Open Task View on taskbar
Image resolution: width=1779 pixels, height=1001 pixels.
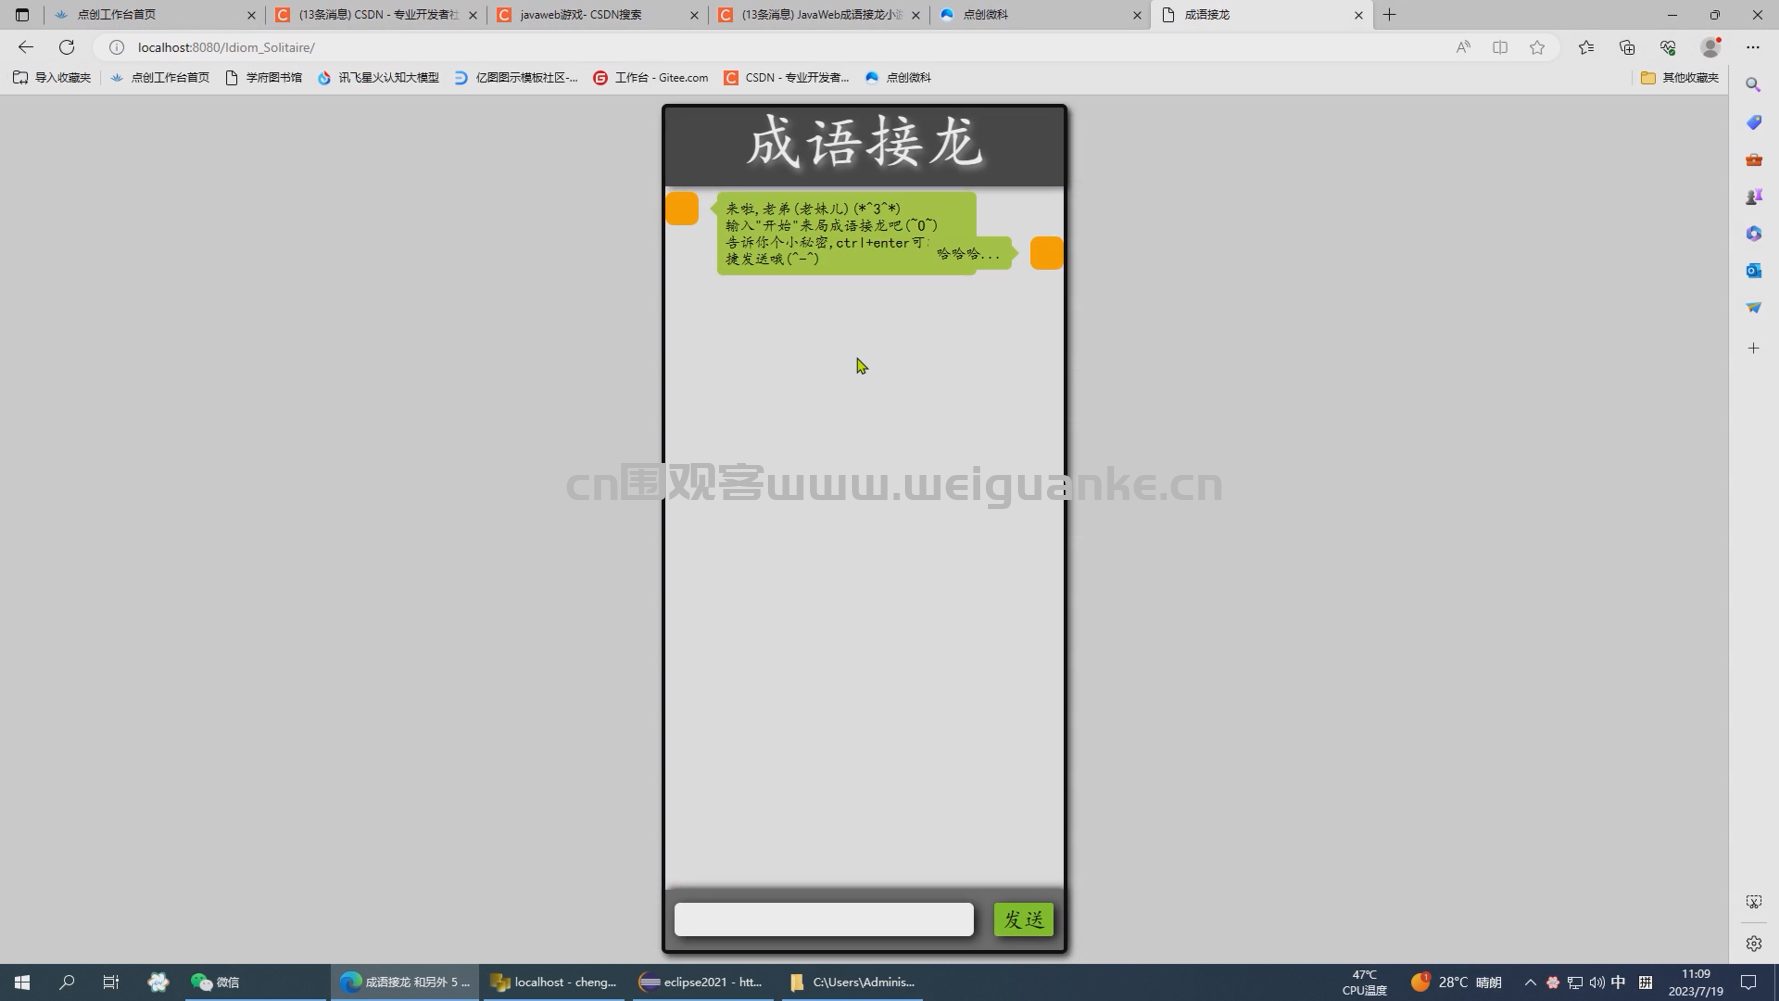(x=111, y=982)
